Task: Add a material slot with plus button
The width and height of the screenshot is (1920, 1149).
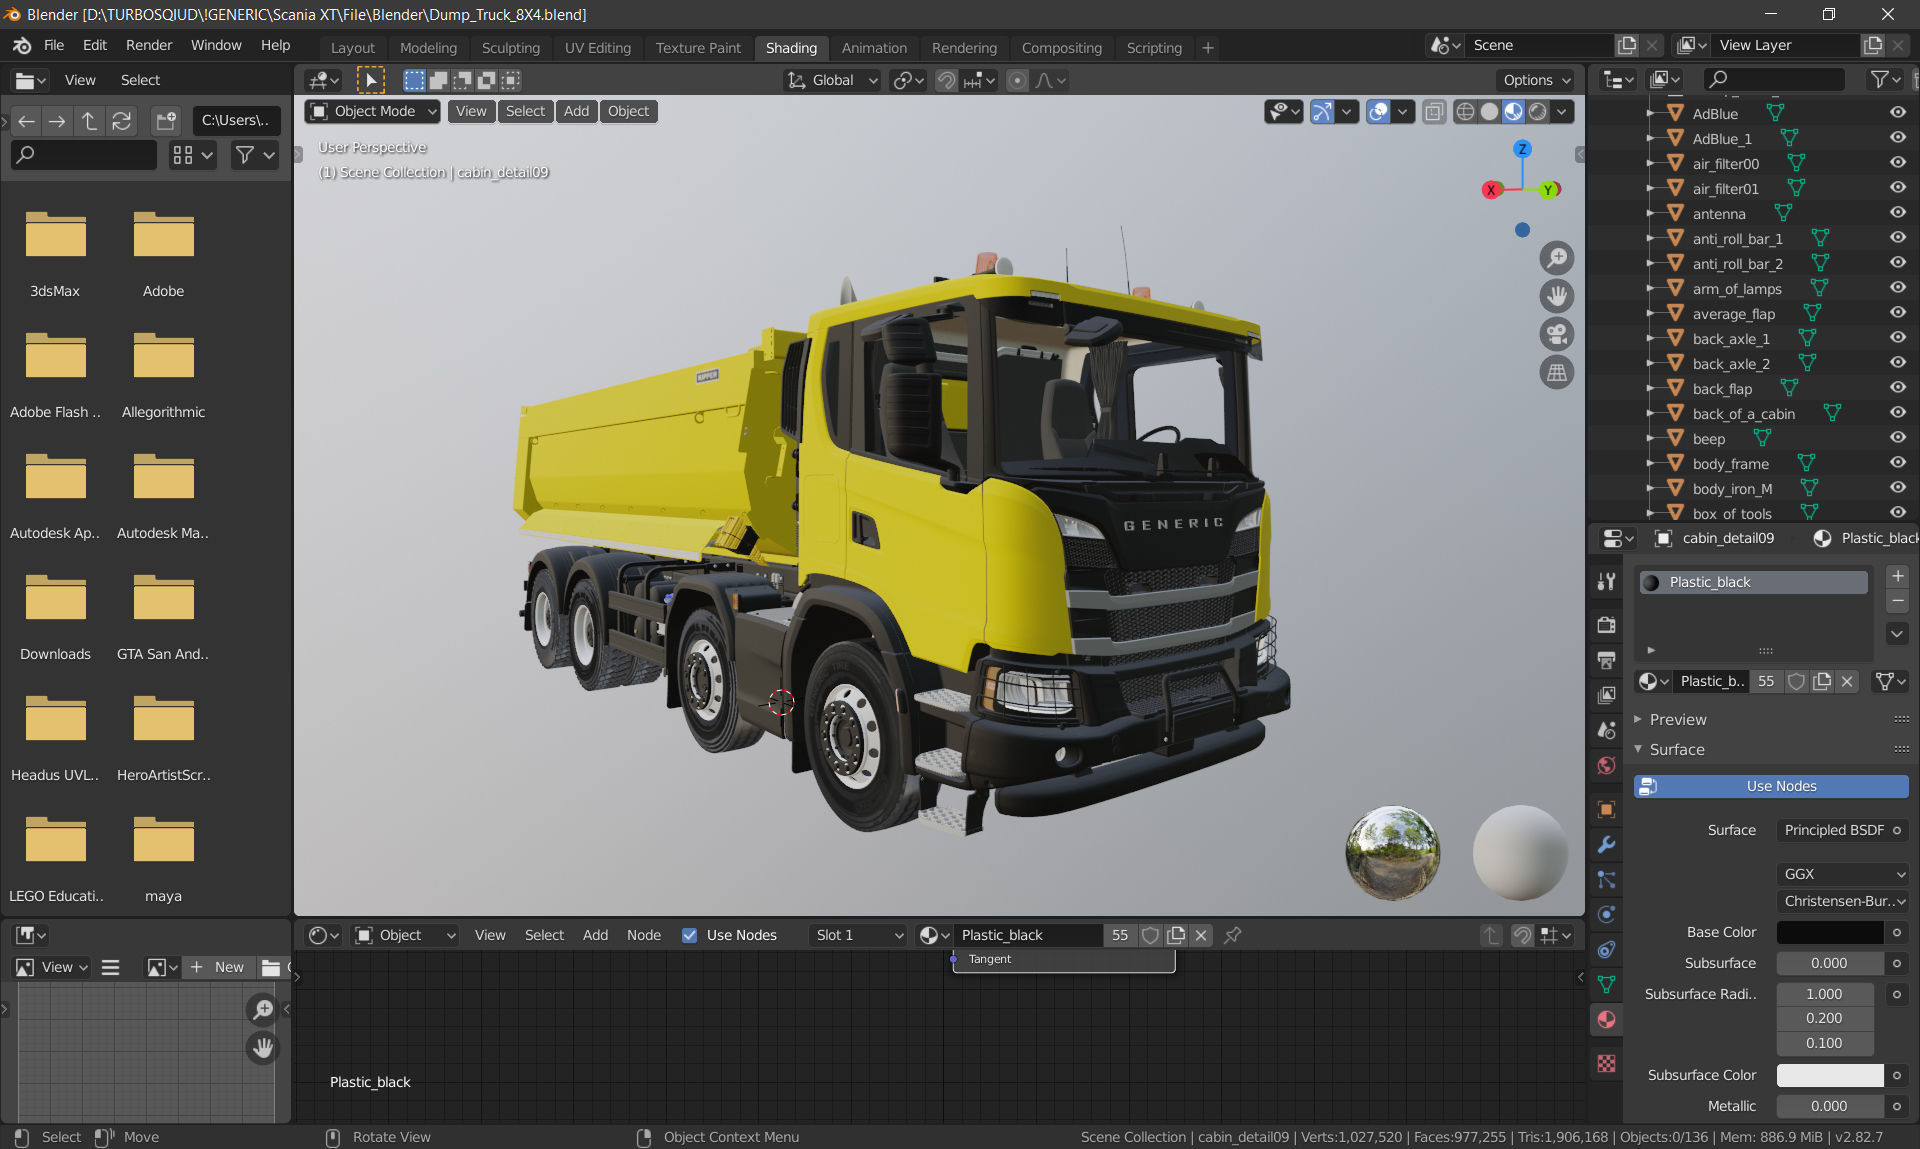Action: click(1897, 576)
